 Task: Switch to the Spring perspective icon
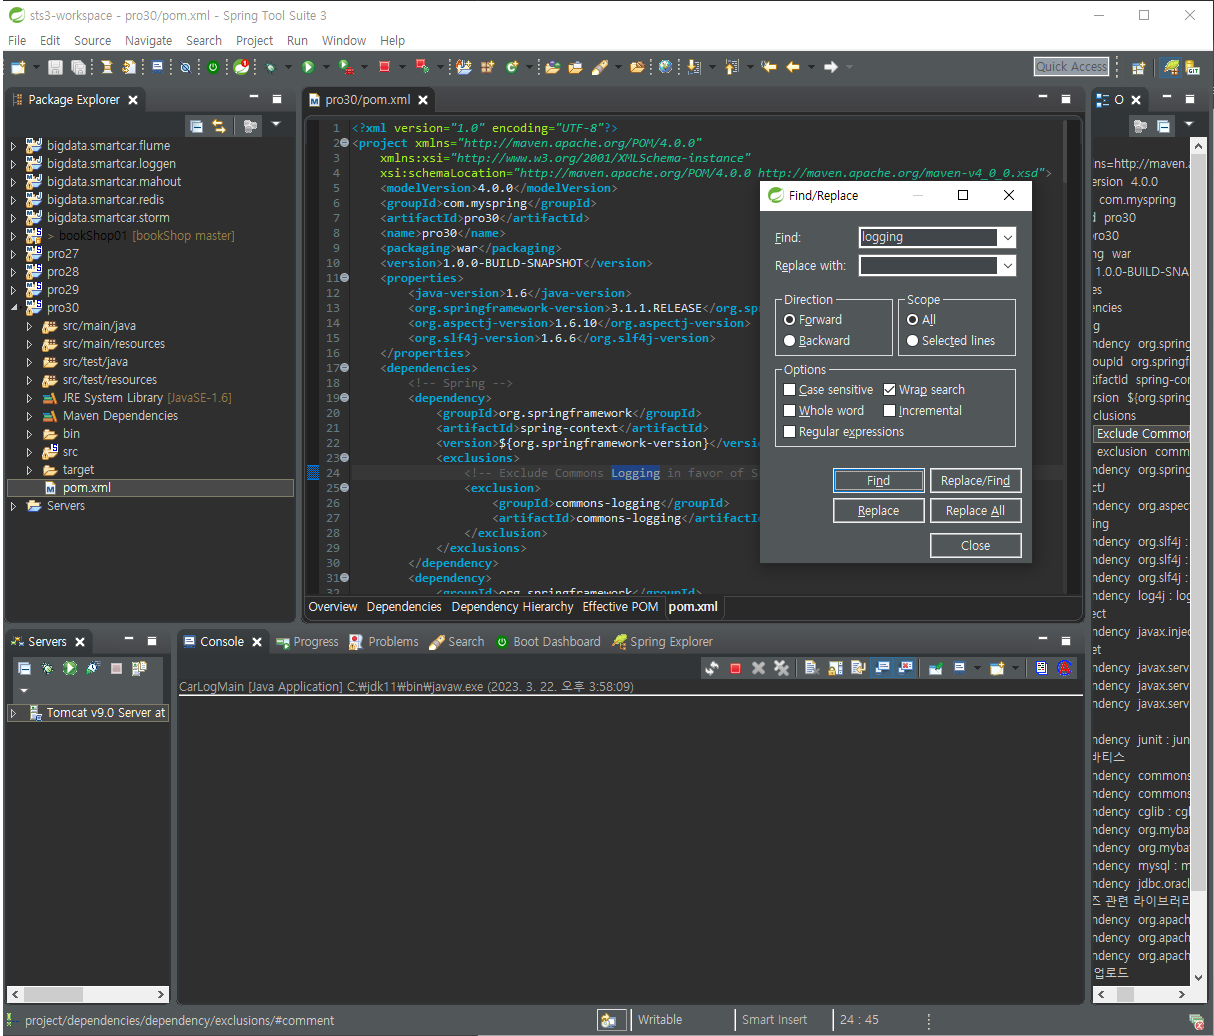click(x=1171, y=67)
